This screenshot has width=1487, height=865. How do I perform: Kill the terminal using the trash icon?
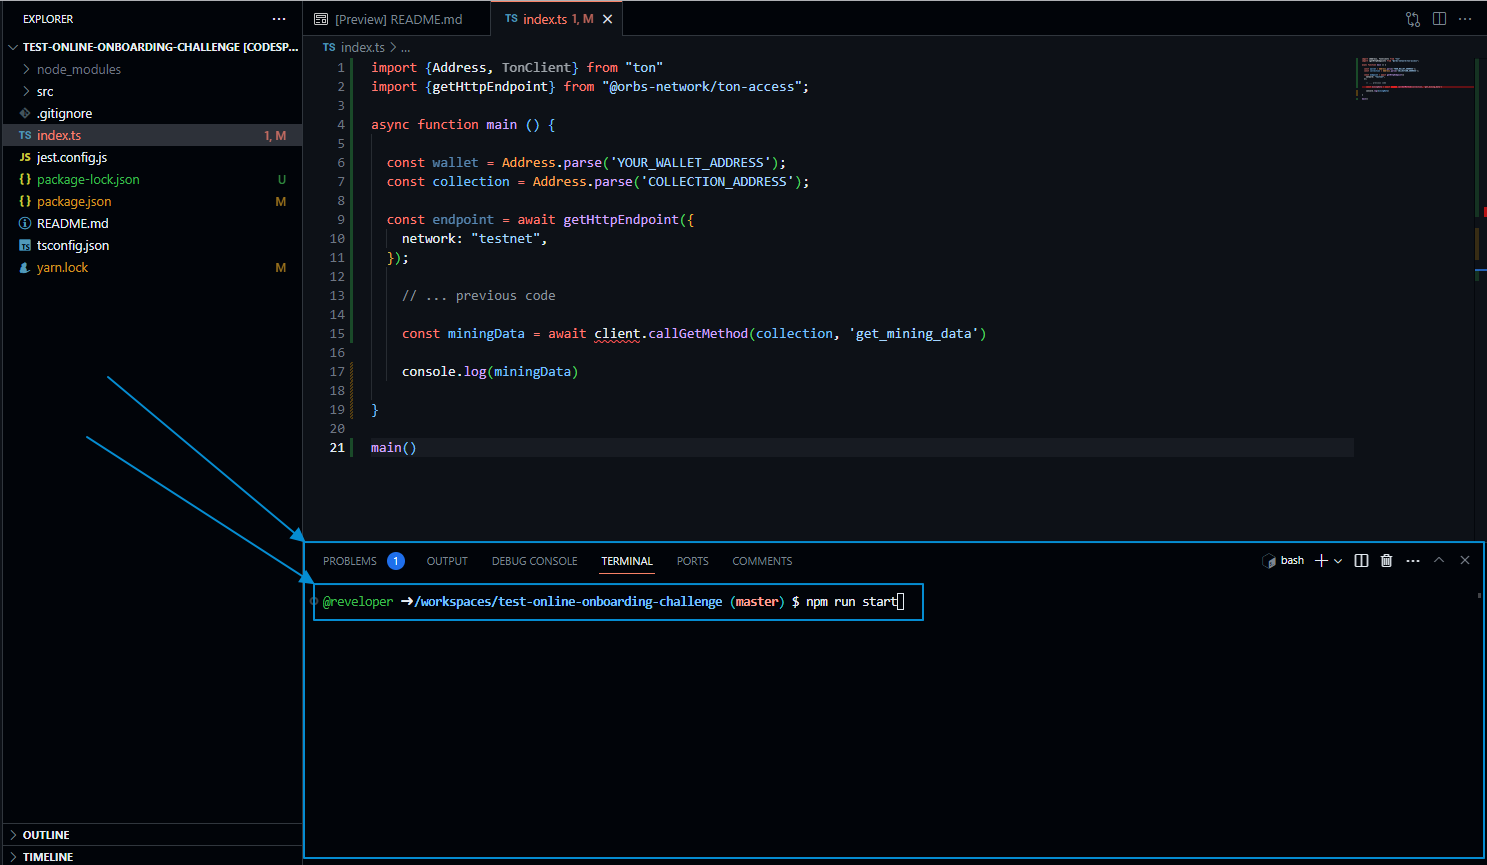tap(1386, 560)
